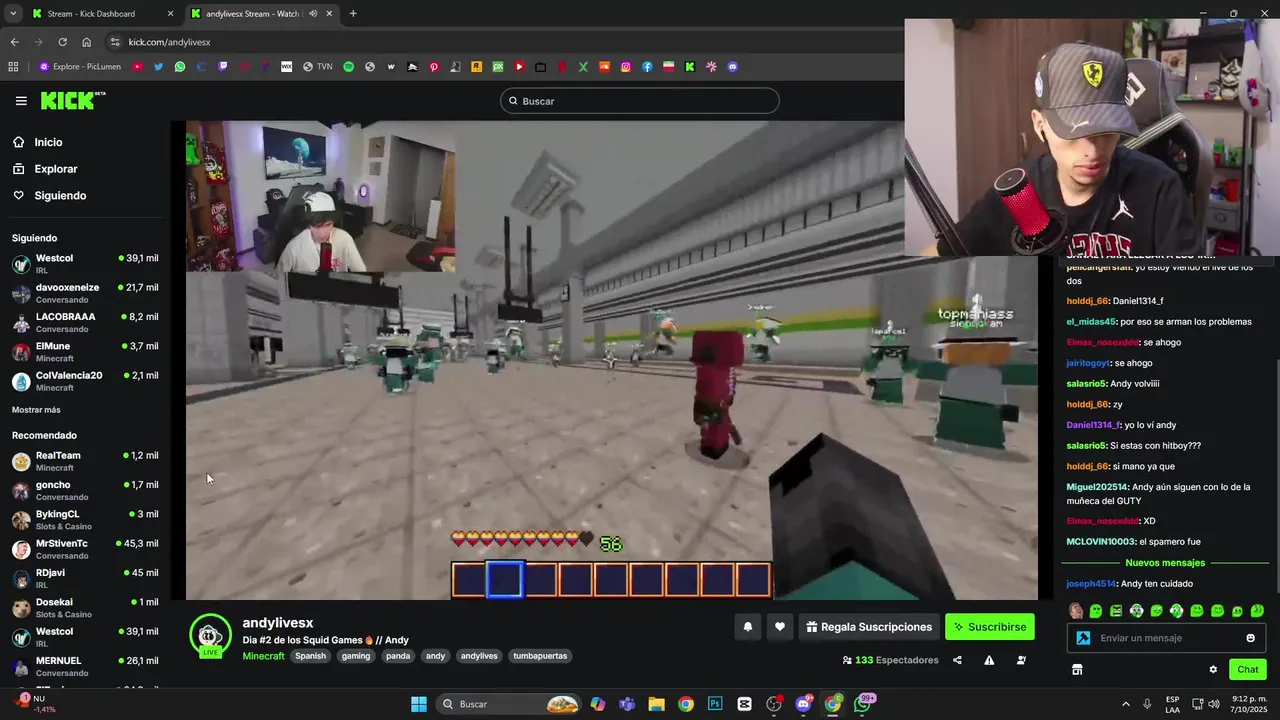The width and height of the screenshot is (1280, 720).
Task: Open File Explorer from the taskbar
Action: click(x=656, y=704)
